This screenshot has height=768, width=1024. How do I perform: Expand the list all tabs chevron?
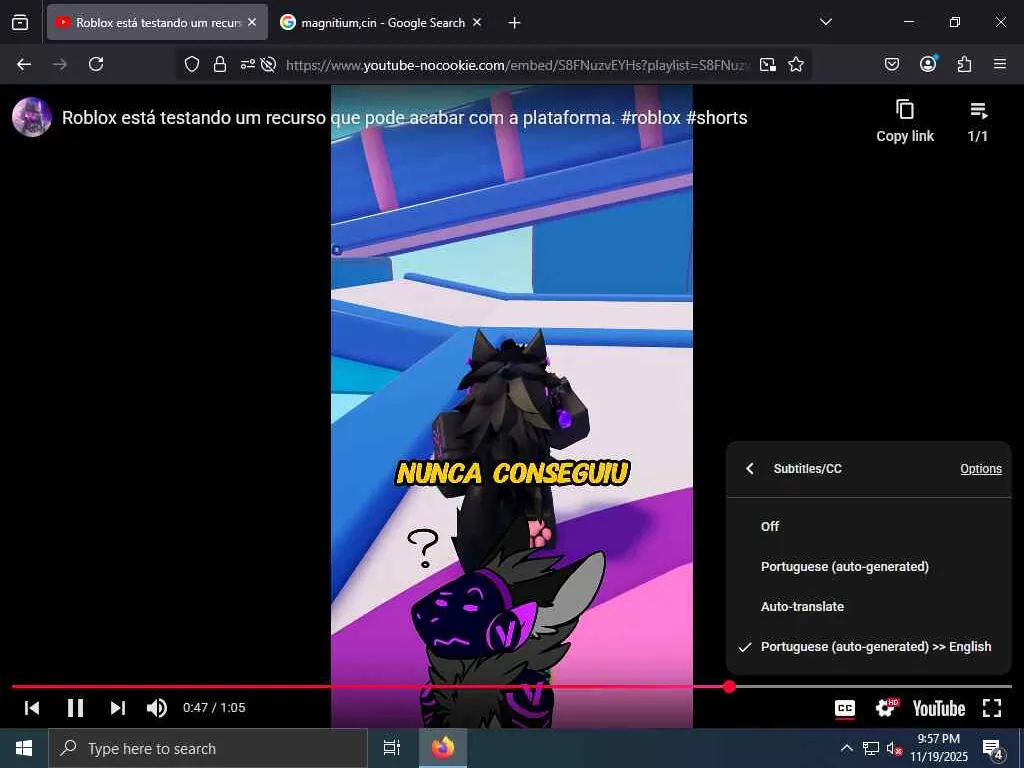pyautogui.click(x=825, y=22)
